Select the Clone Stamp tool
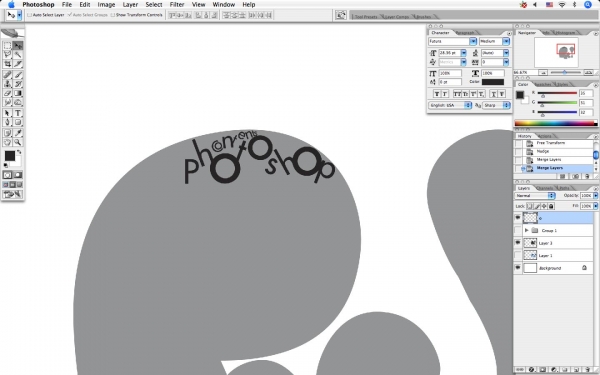600x375 pixels. (7, 84)
